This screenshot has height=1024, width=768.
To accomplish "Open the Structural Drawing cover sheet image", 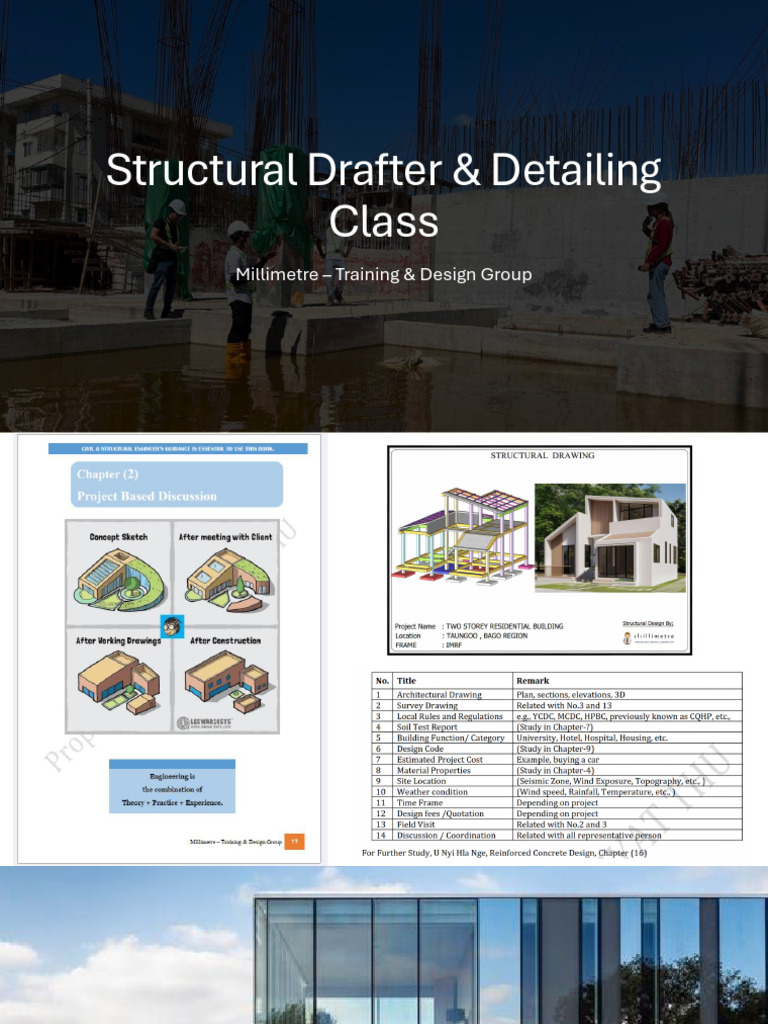I will [x=539, y=550].
